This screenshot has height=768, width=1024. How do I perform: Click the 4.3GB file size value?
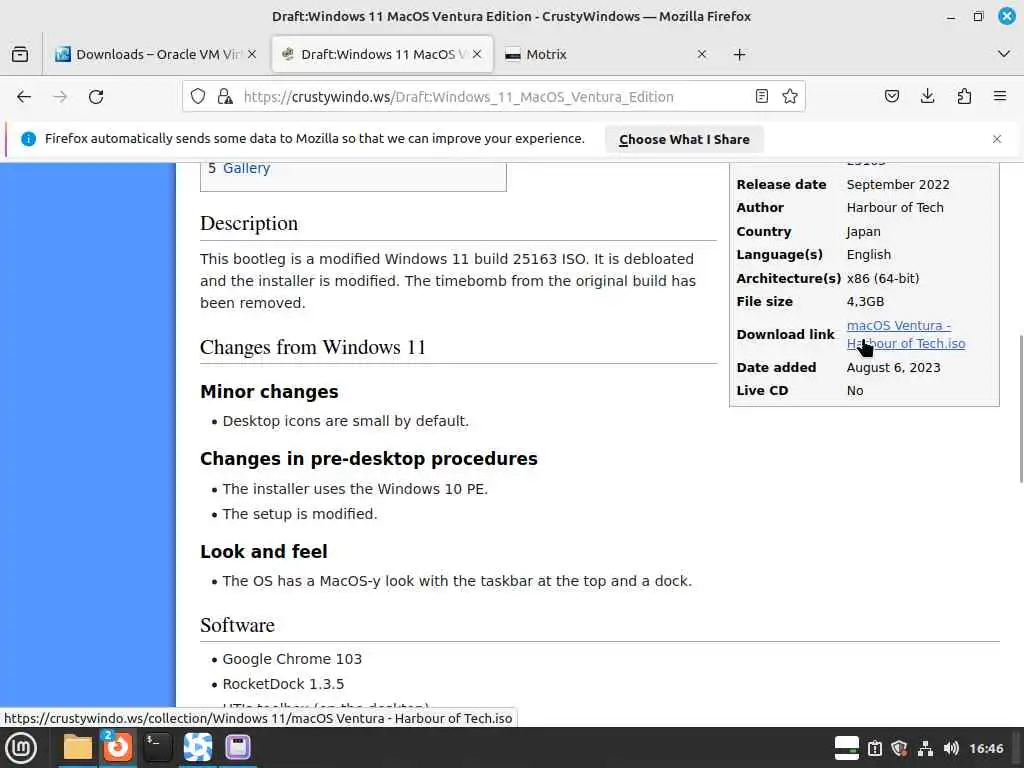(865, 302)
